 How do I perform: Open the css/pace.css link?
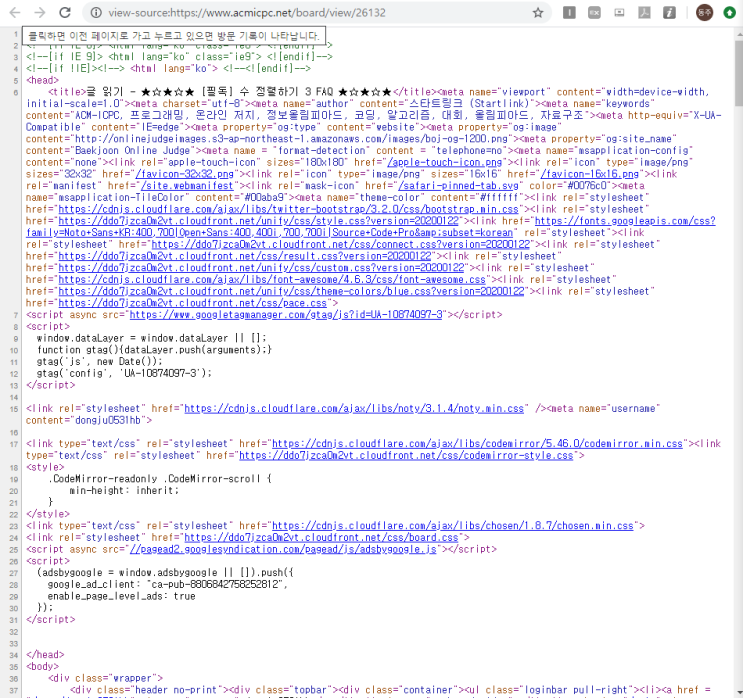[192, 303]
